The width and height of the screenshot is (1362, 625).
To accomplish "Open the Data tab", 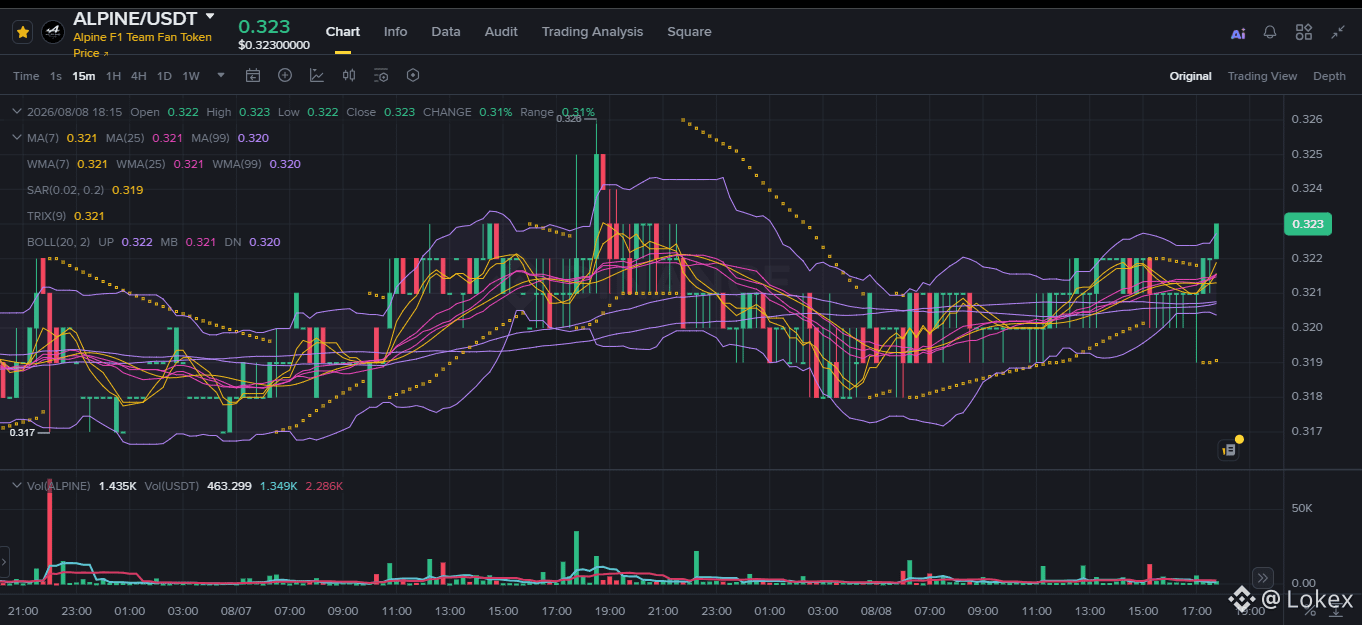I will point(446,32).
